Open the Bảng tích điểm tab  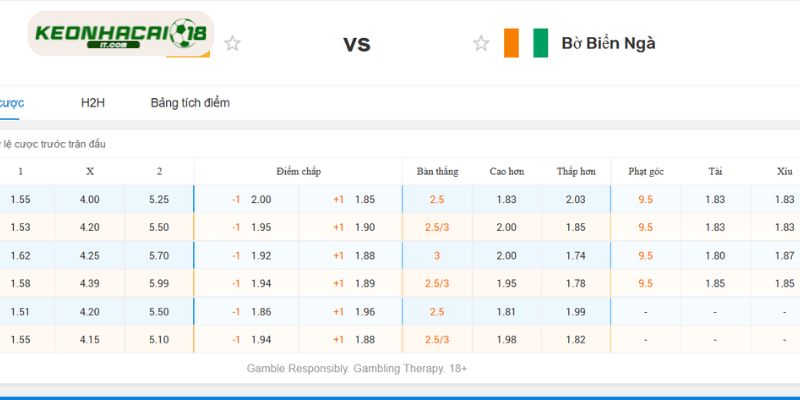[190, 103]
